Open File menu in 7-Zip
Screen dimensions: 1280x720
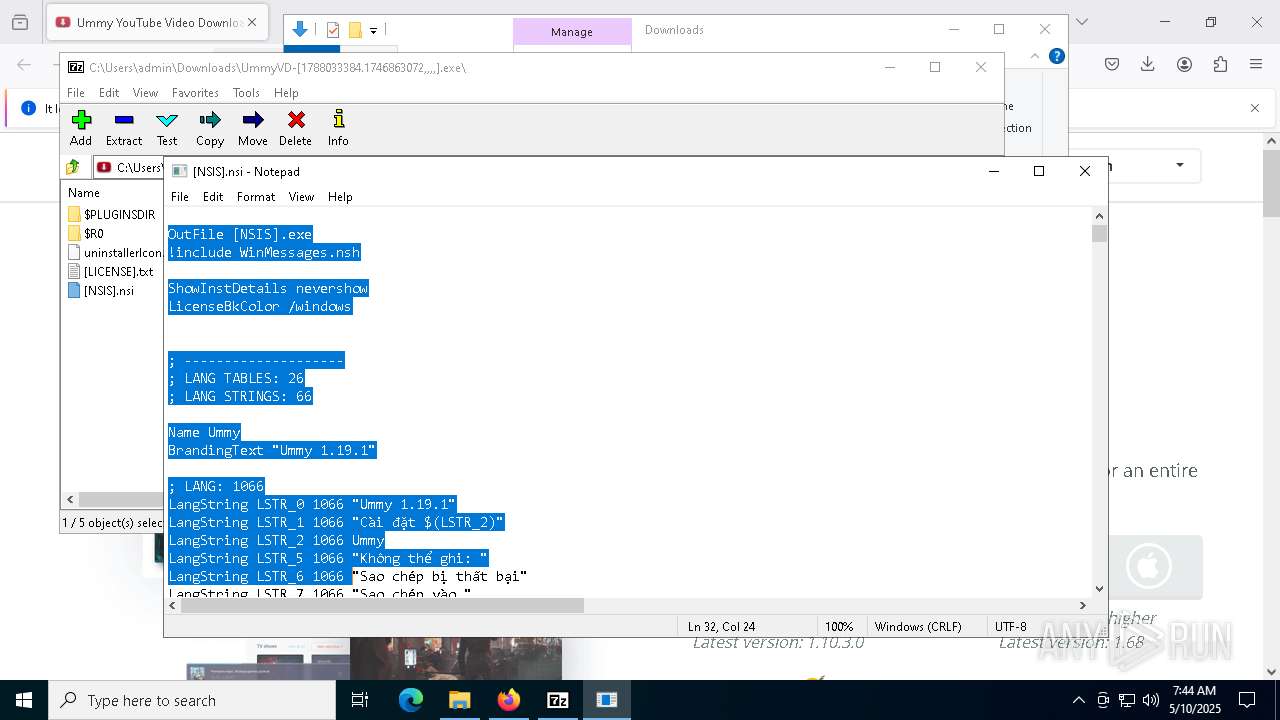click(x=76, y=93)
